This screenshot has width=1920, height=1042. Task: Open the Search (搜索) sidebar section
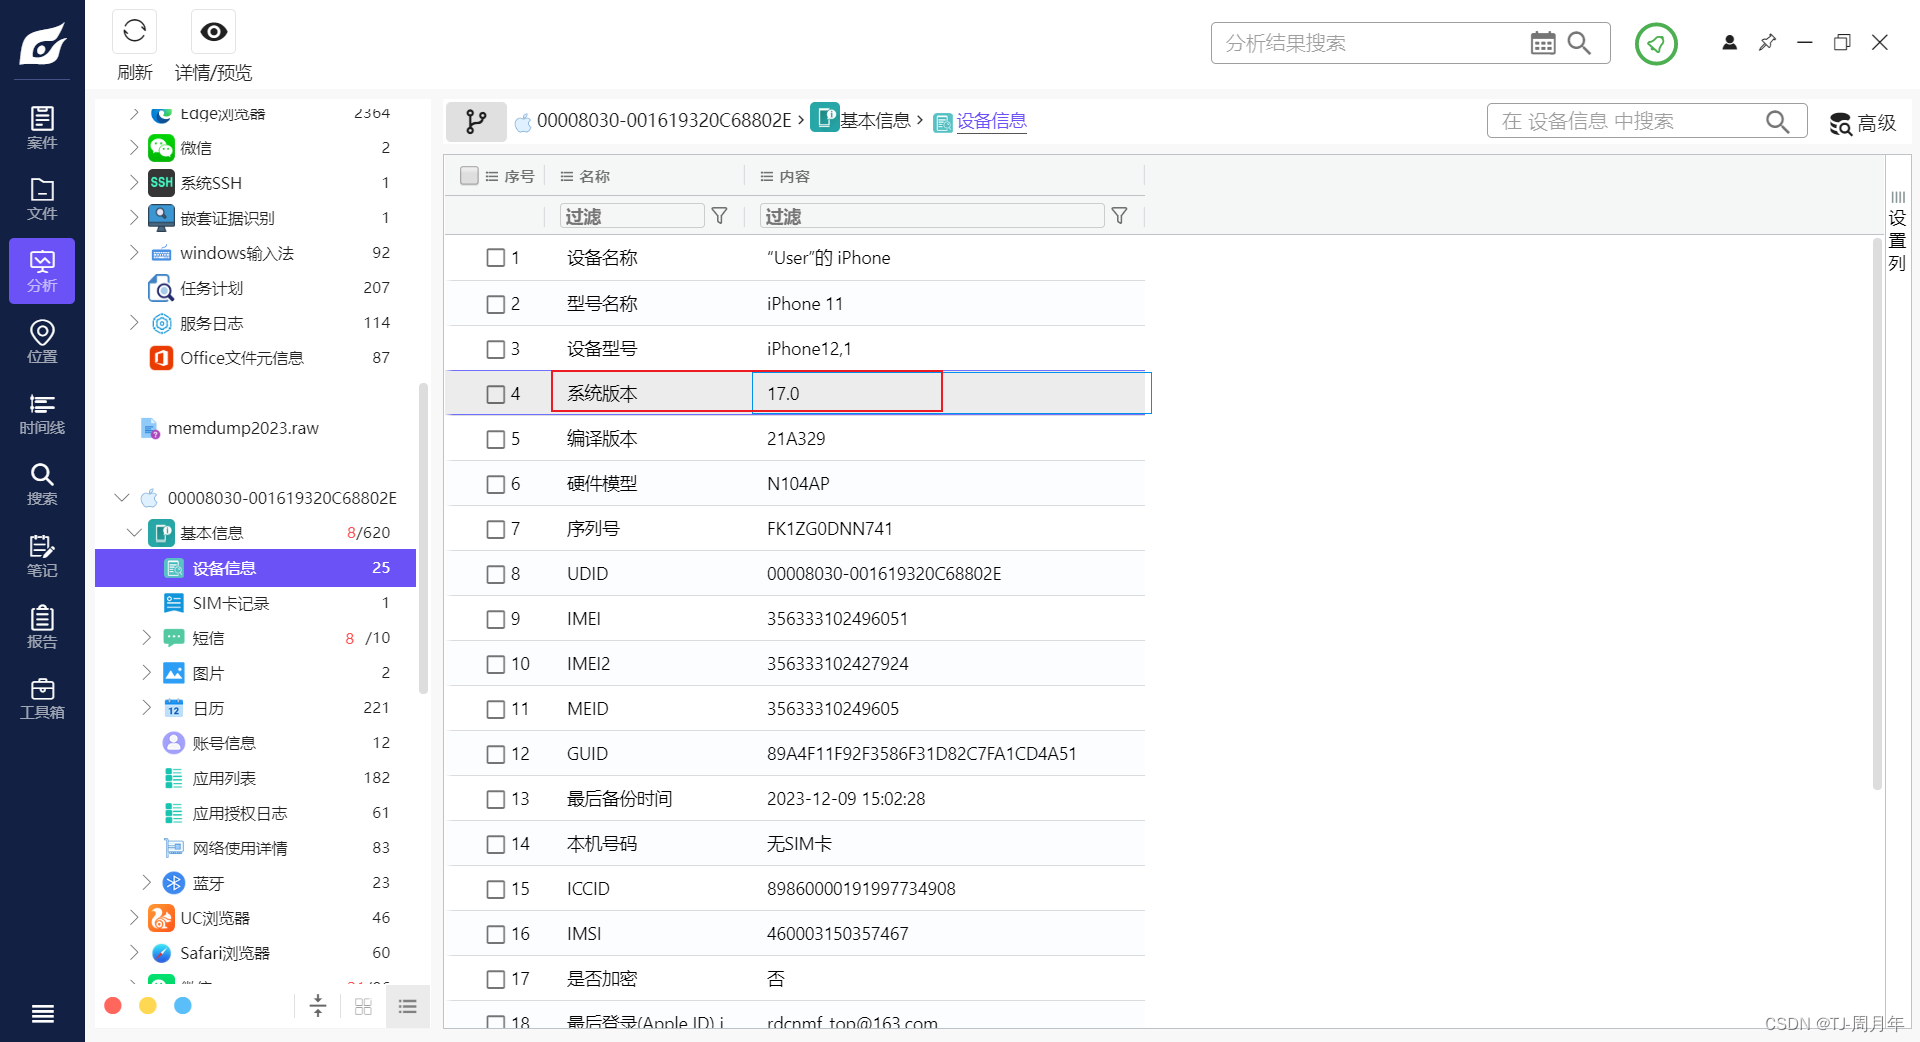tap(42, 485)
